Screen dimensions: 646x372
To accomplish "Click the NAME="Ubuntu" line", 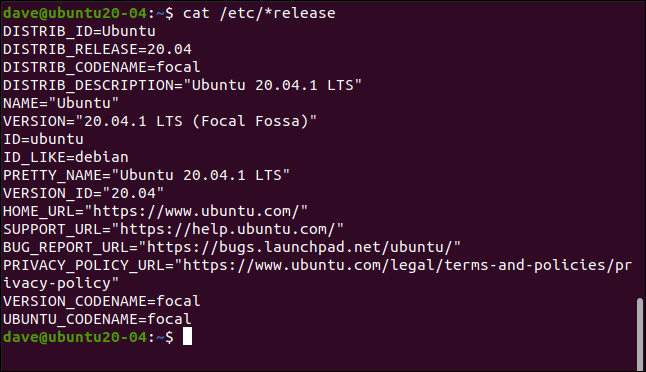I will point(61,103).
